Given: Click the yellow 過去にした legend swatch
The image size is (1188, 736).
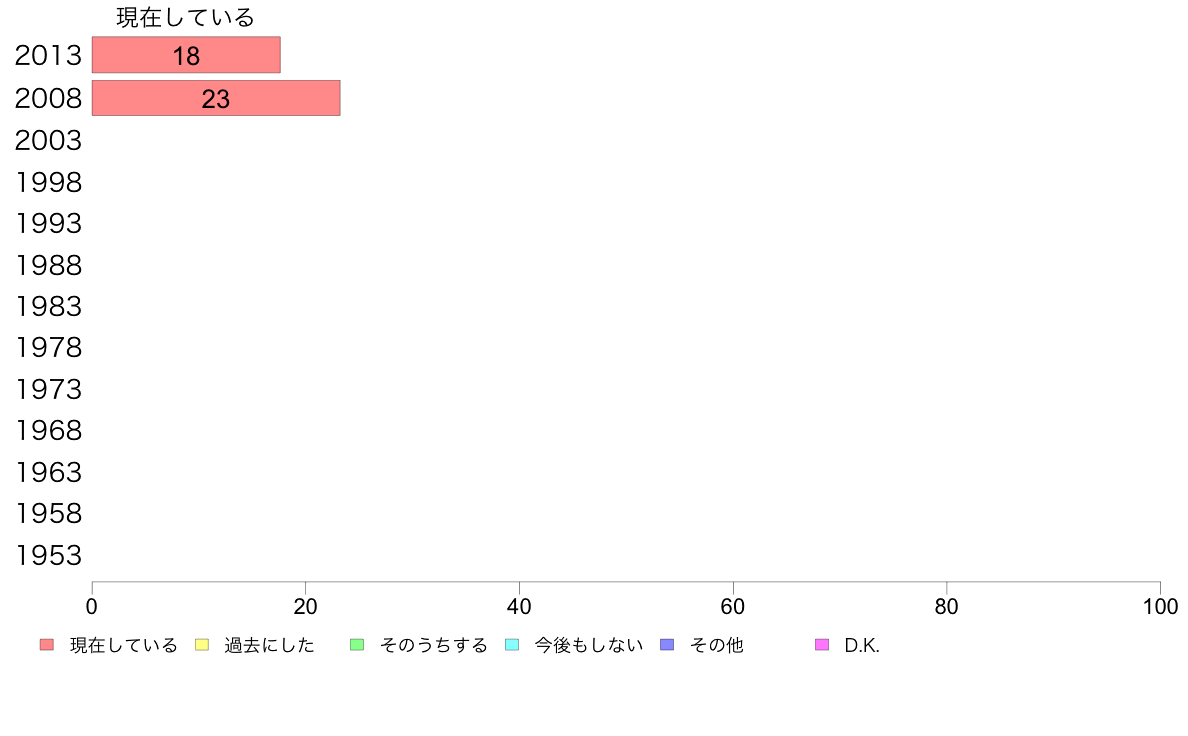Looking at the screenshot, I should click(x=201, y=645).
